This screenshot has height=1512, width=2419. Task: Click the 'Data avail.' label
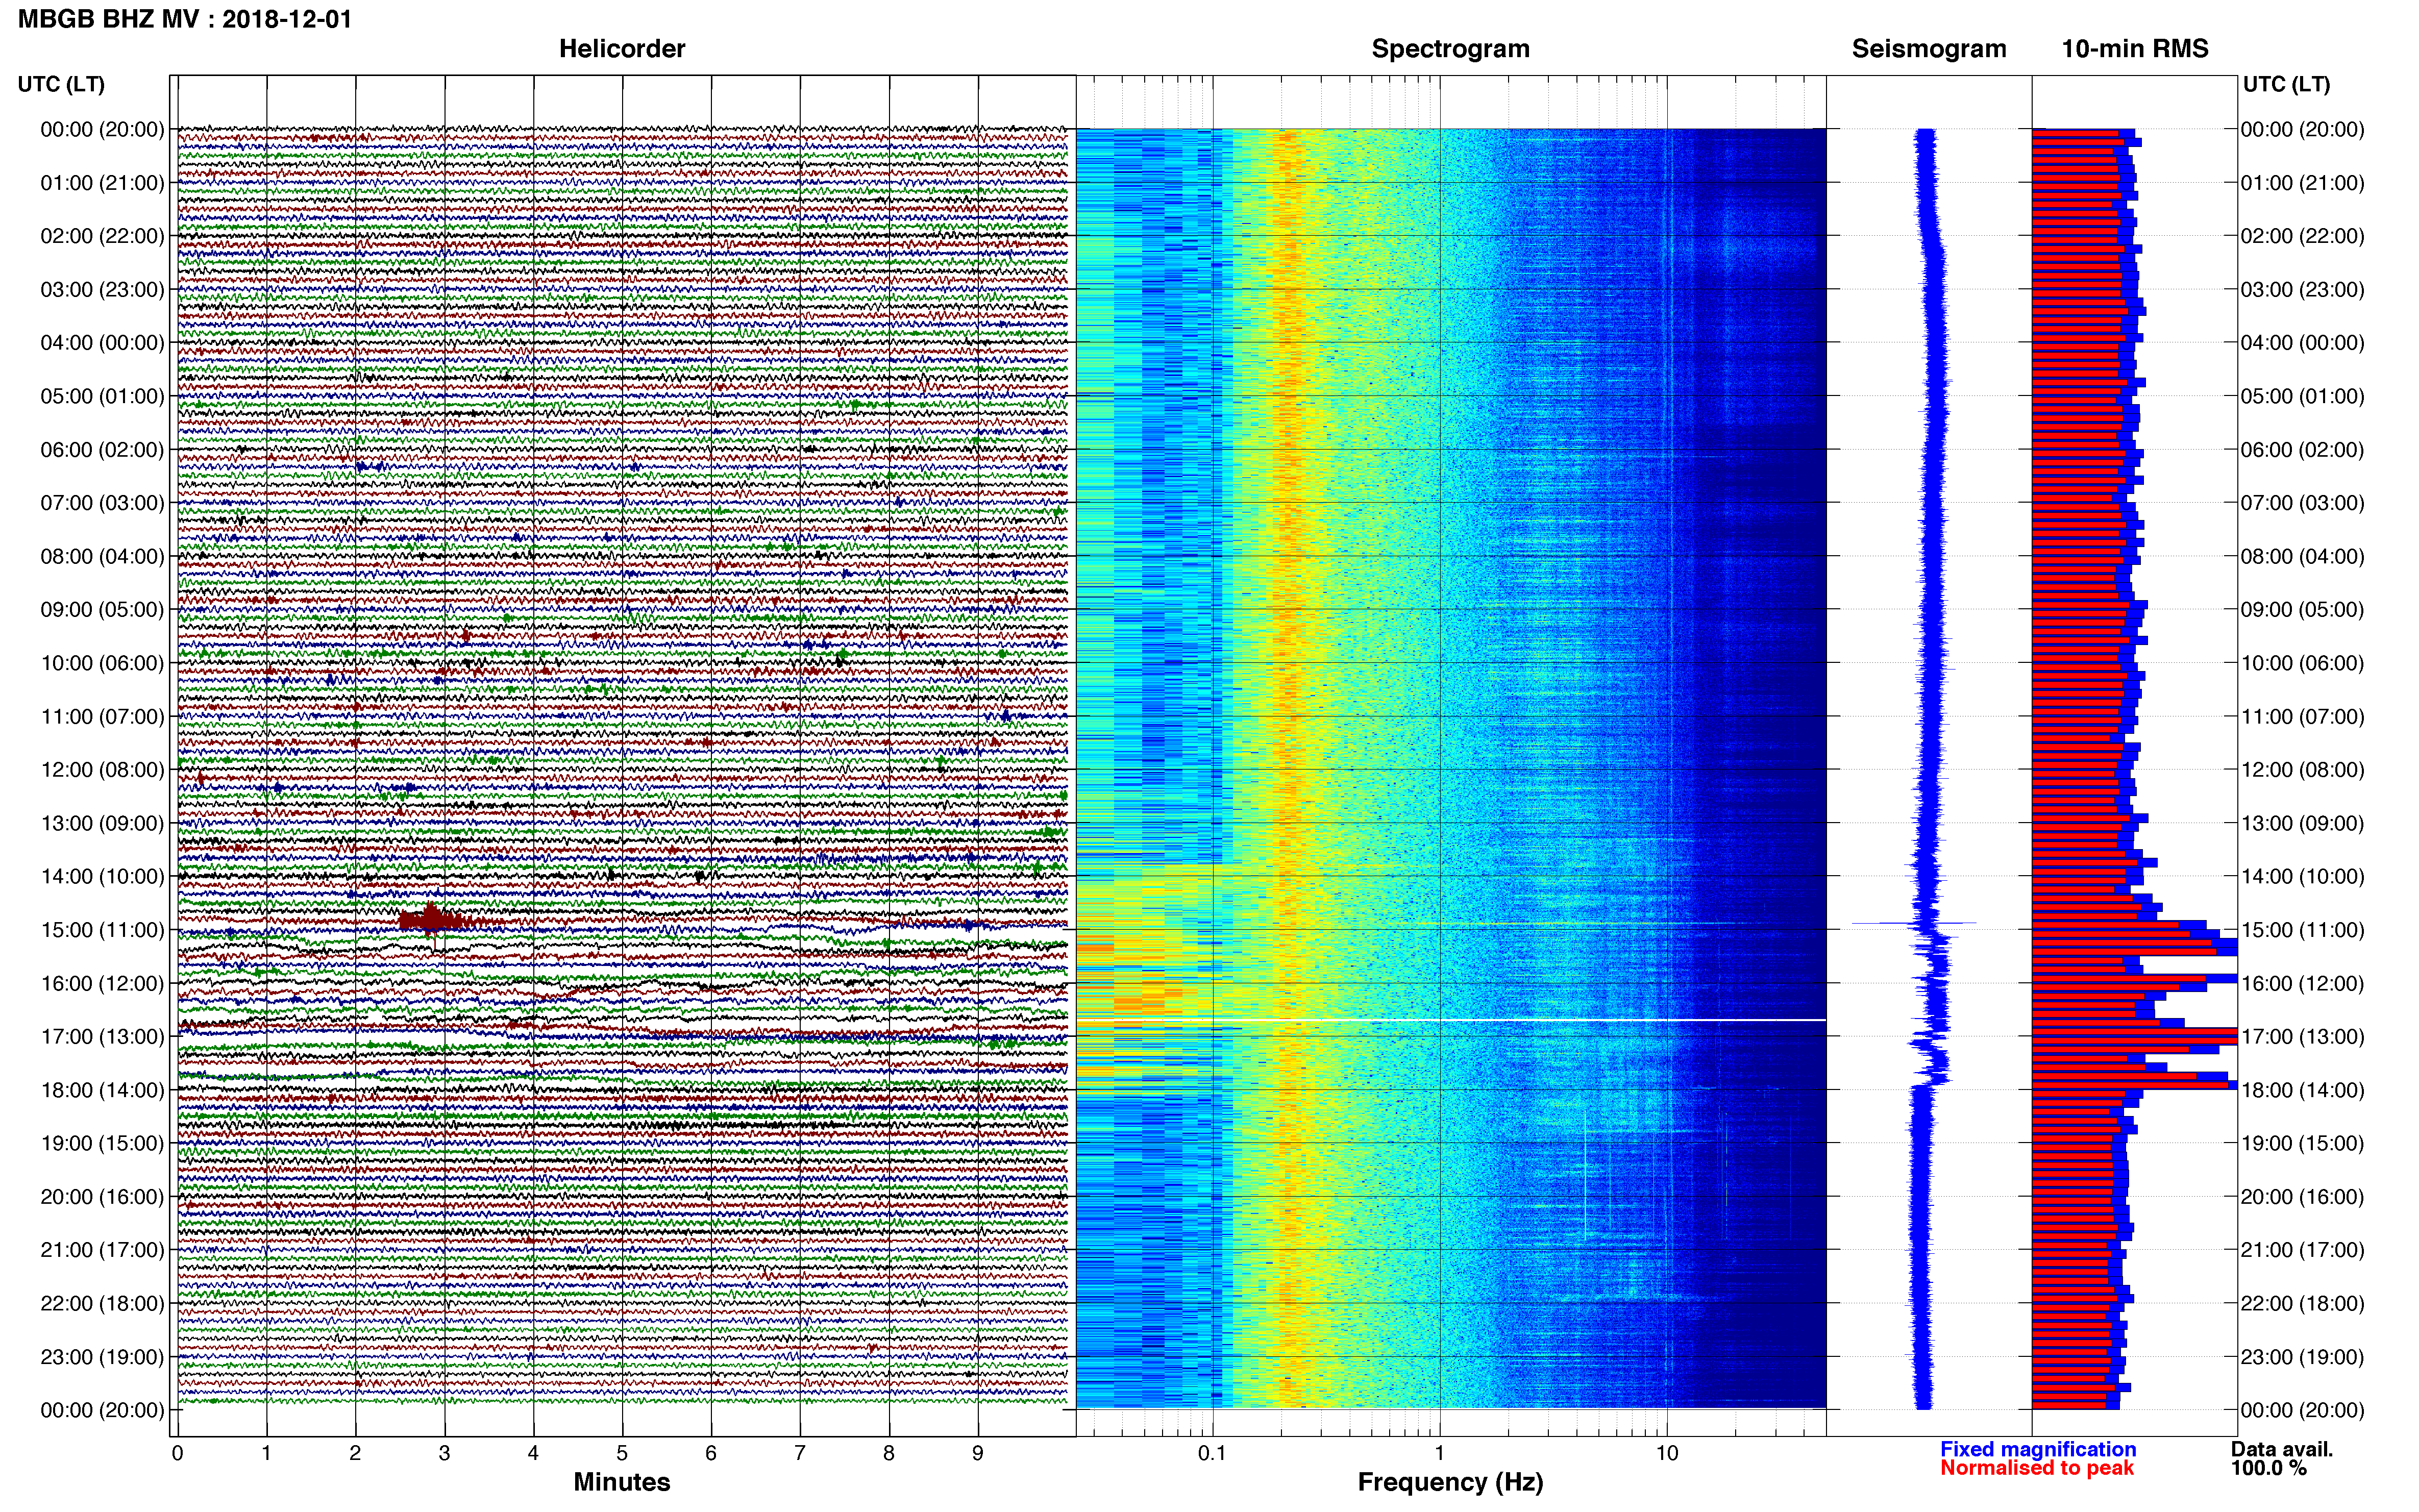[2282, 1449]
